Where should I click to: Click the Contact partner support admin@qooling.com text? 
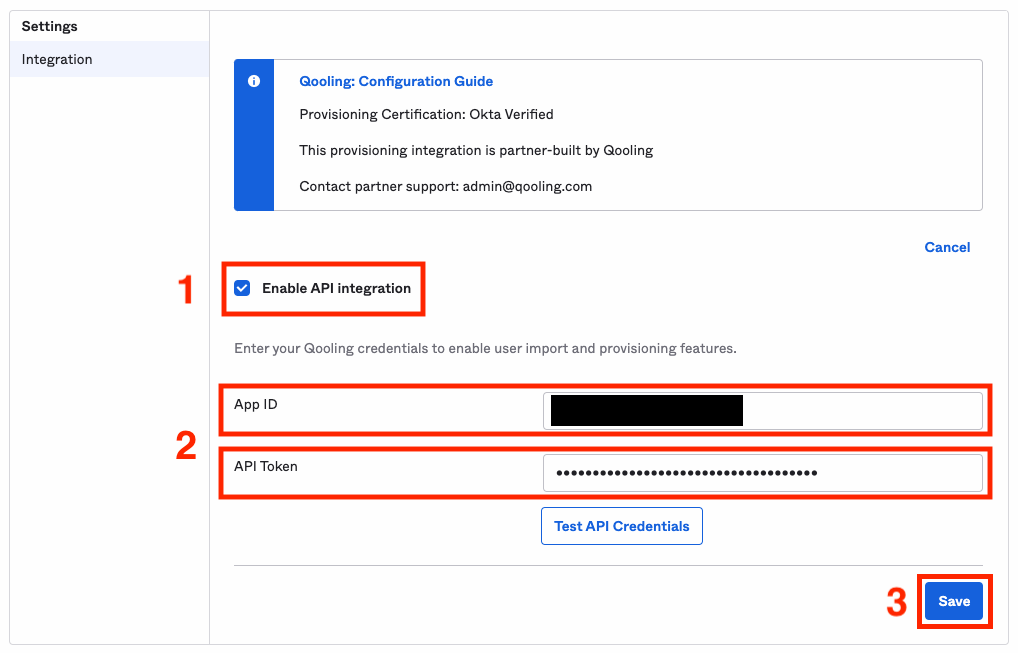(x=445, y=186)
